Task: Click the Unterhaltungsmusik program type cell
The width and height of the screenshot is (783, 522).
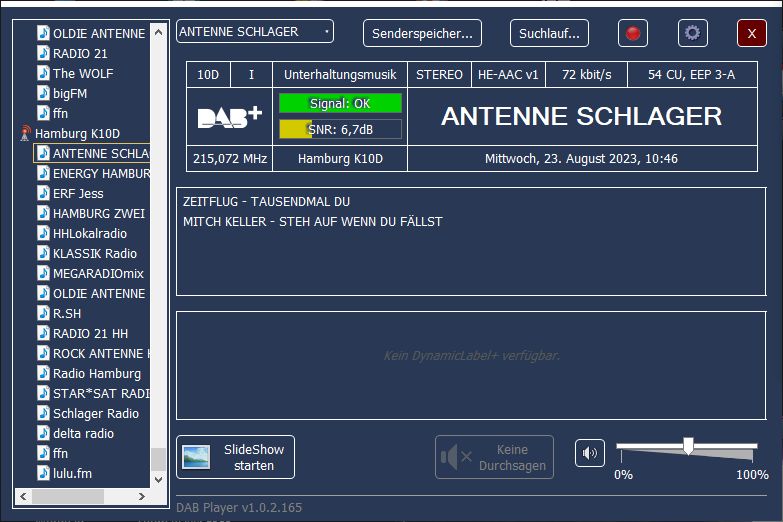Action: [x=340, y=75]
